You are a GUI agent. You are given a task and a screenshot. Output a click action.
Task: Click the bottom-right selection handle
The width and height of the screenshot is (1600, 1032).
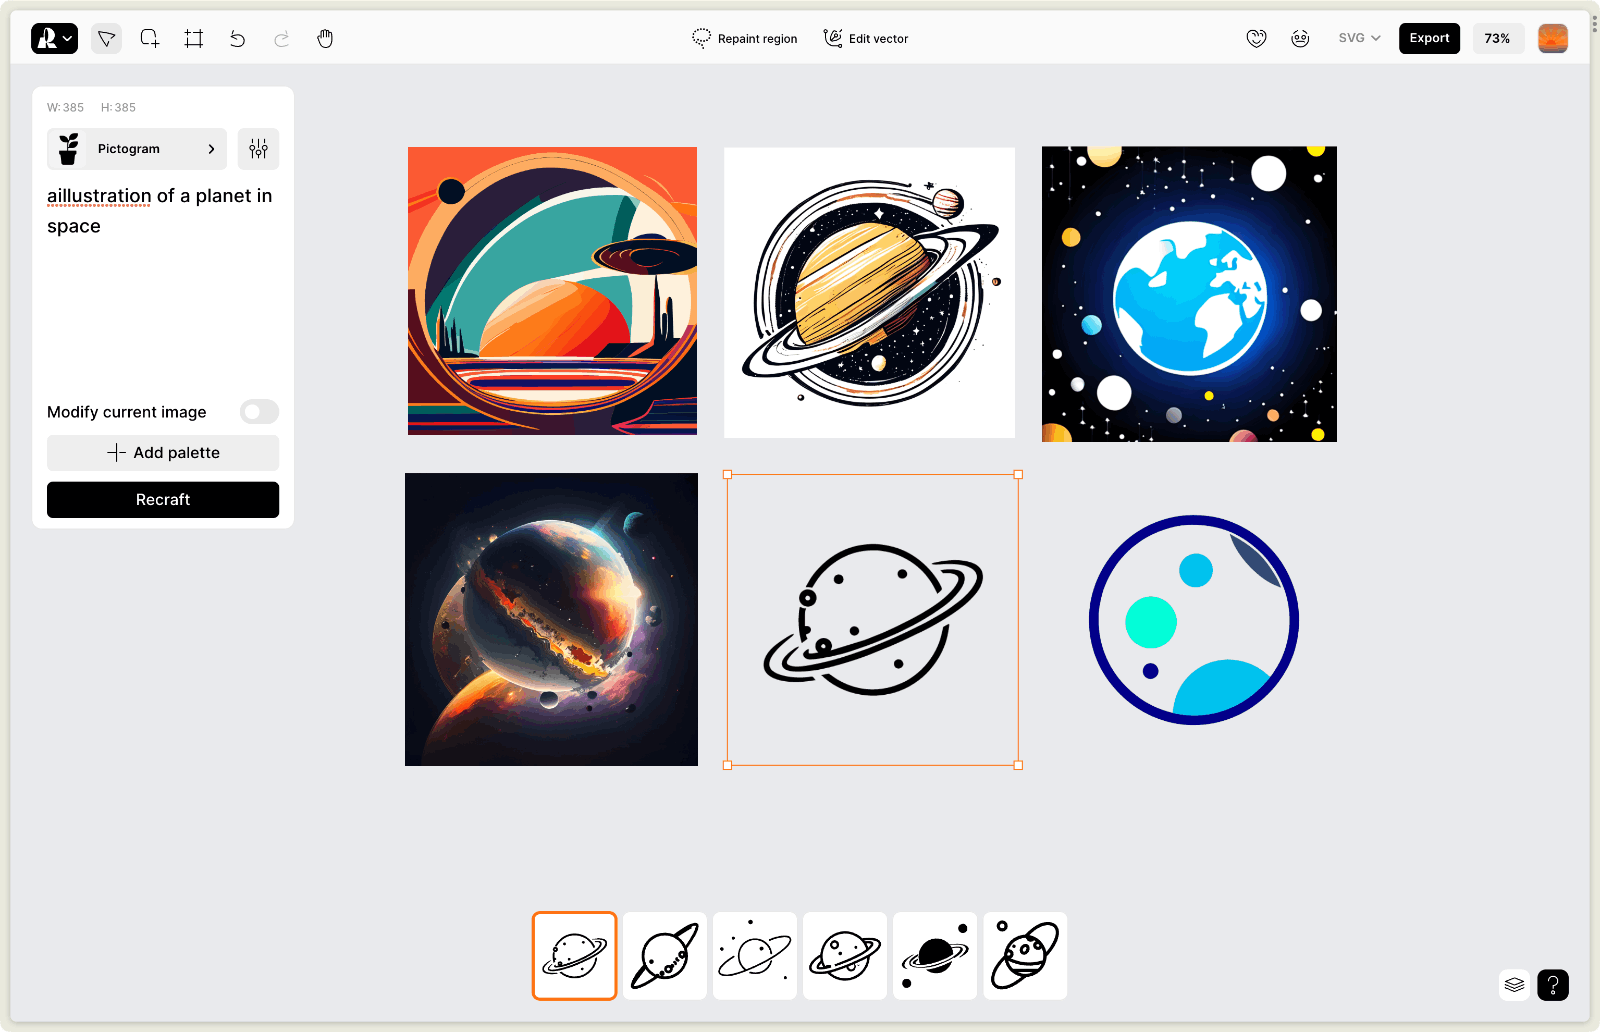coord(1018,765)
